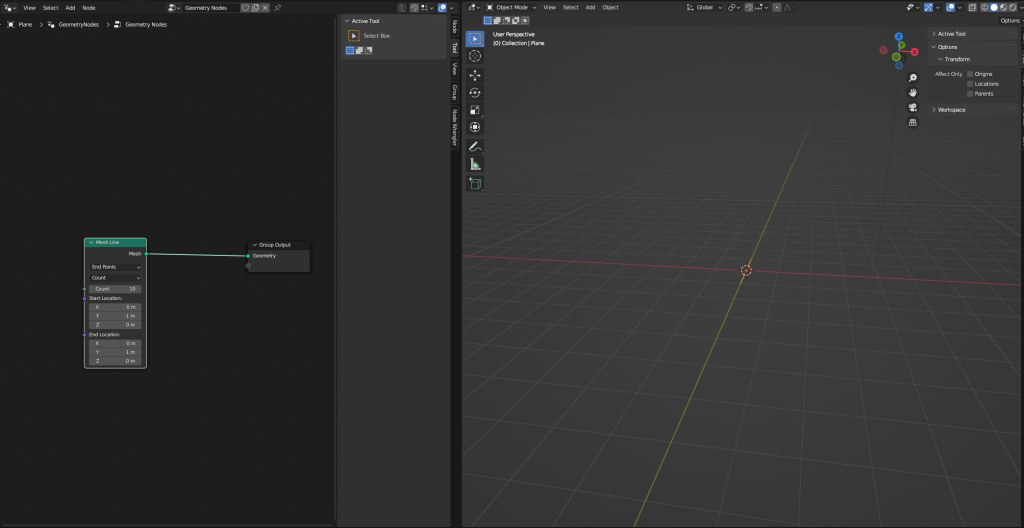The height and width of the screenshot is (528, 1024).
Task: Select the Cursor tool in viewport toolbar
Action: (475, 57)
